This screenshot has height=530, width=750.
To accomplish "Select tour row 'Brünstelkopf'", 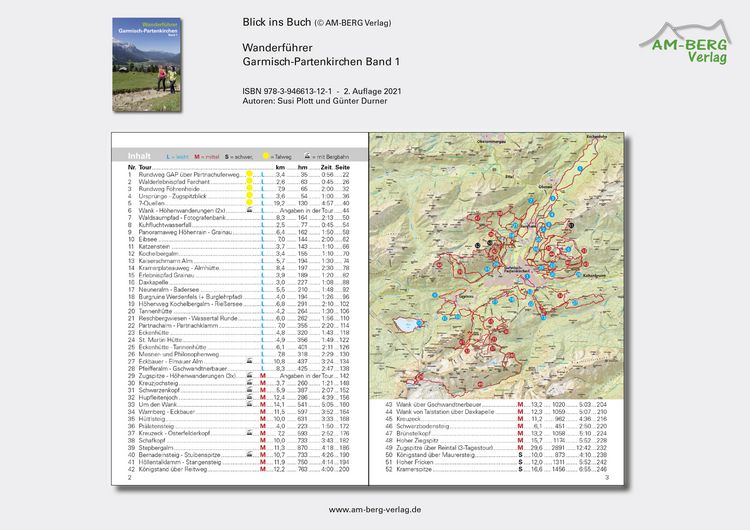I will click(x=496, y=433).
